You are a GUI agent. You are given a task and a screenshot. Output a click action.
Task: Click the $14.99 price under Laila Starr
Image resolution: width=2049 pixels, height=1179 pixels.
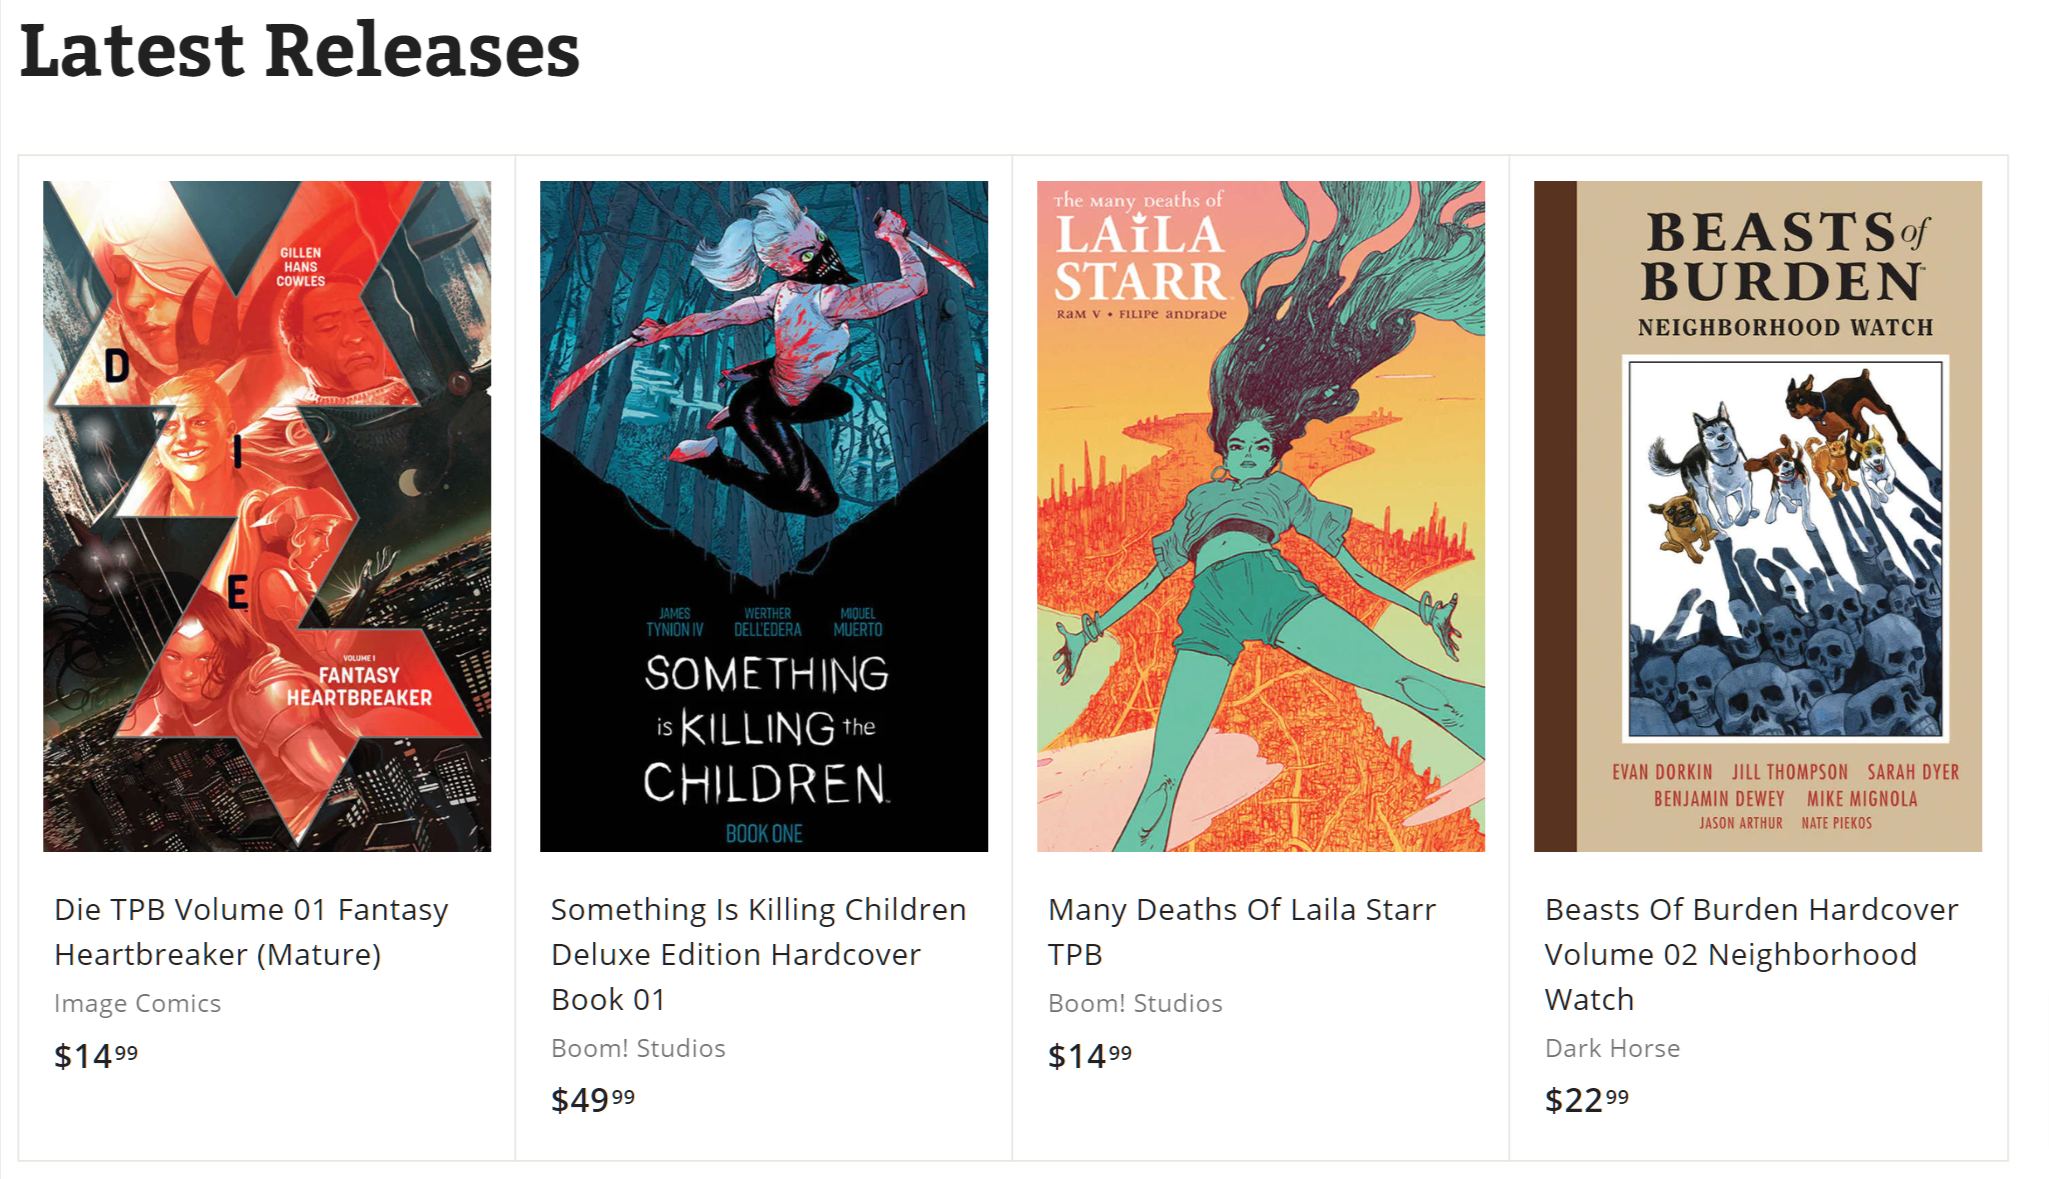(x=1090, y=1056)
